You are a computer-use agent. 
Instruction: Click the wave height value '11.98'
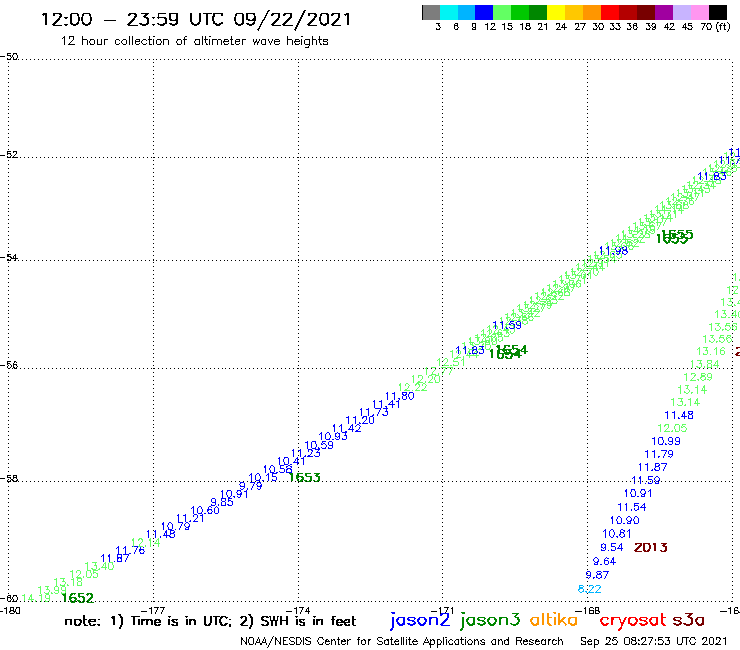tap(614, 251)
